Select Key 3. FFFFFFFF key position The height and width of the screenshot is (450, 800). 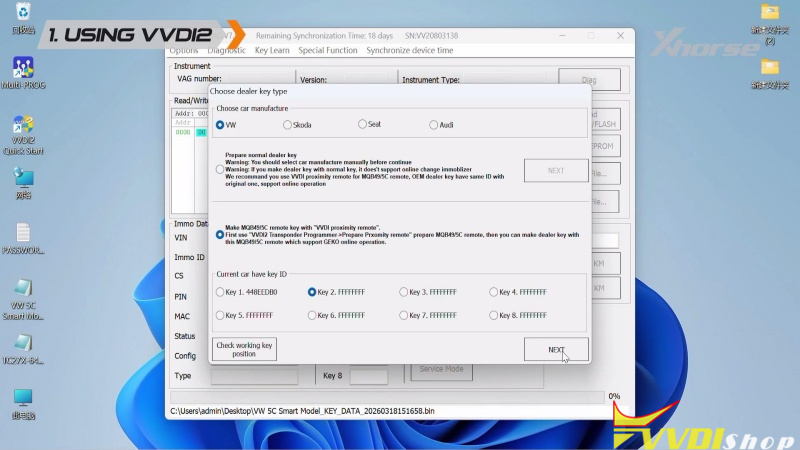pyautogui.click(x=404, y=292)
